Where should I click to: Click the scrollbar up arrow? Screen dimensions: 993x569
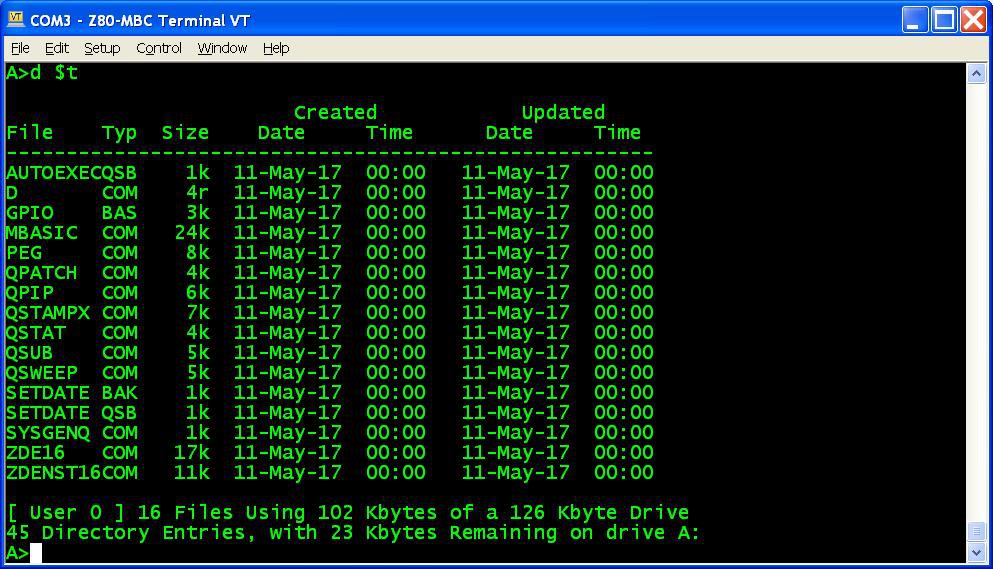tap(977, 74)
